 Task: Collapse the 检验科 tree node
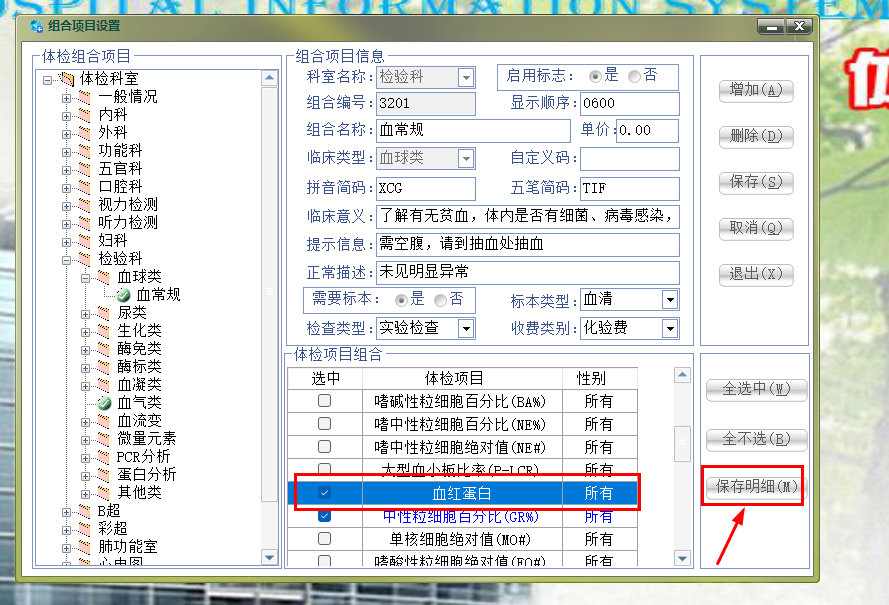[x=66, y=260]
